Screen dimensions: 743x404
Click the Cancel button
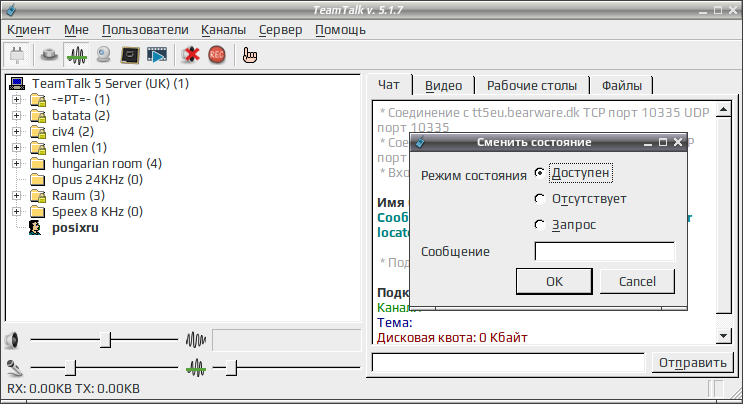[x=637, y=281]
